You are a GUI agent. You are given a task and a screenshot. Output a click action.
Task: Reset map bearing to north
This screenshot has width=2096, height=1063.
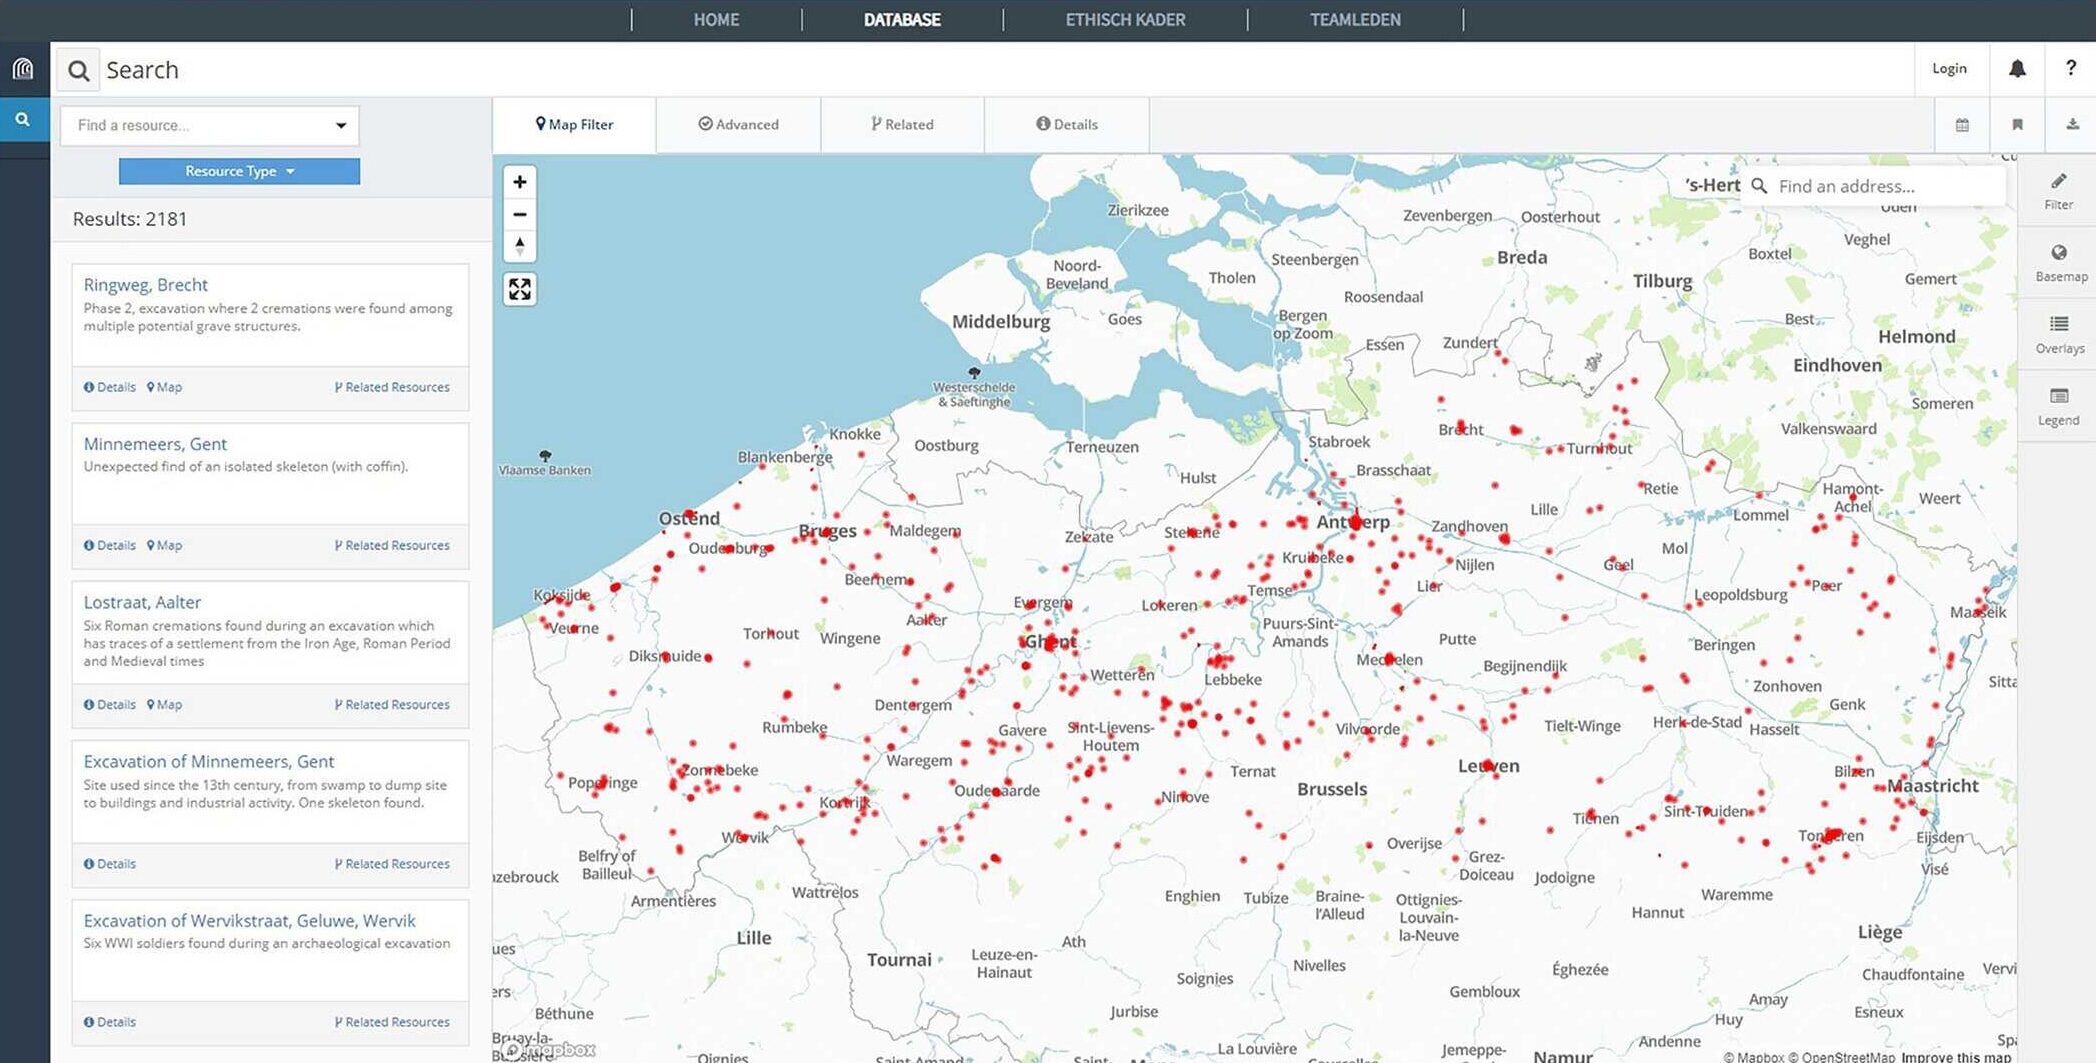click(520, 246)
